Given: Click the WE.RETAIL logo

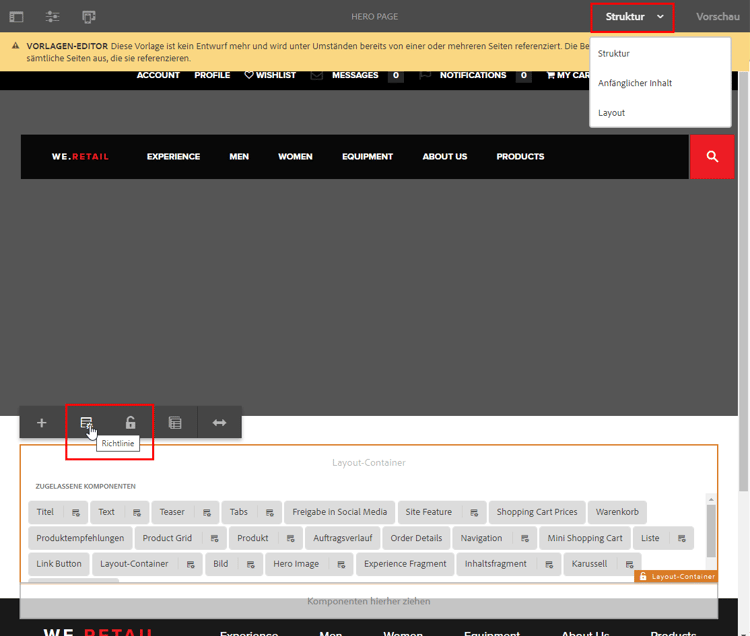Looking at the screenshot, I should click(80, 156).
